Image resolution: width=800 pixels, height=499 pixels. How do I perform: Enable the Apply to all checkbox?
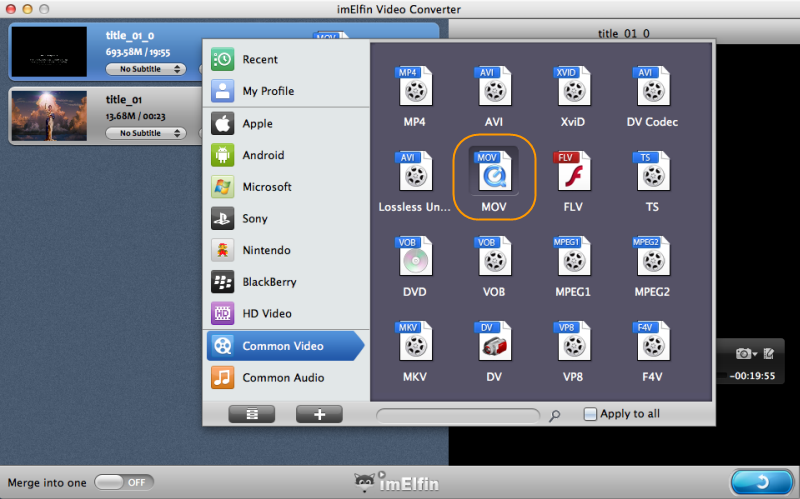(x=590, y=414)
